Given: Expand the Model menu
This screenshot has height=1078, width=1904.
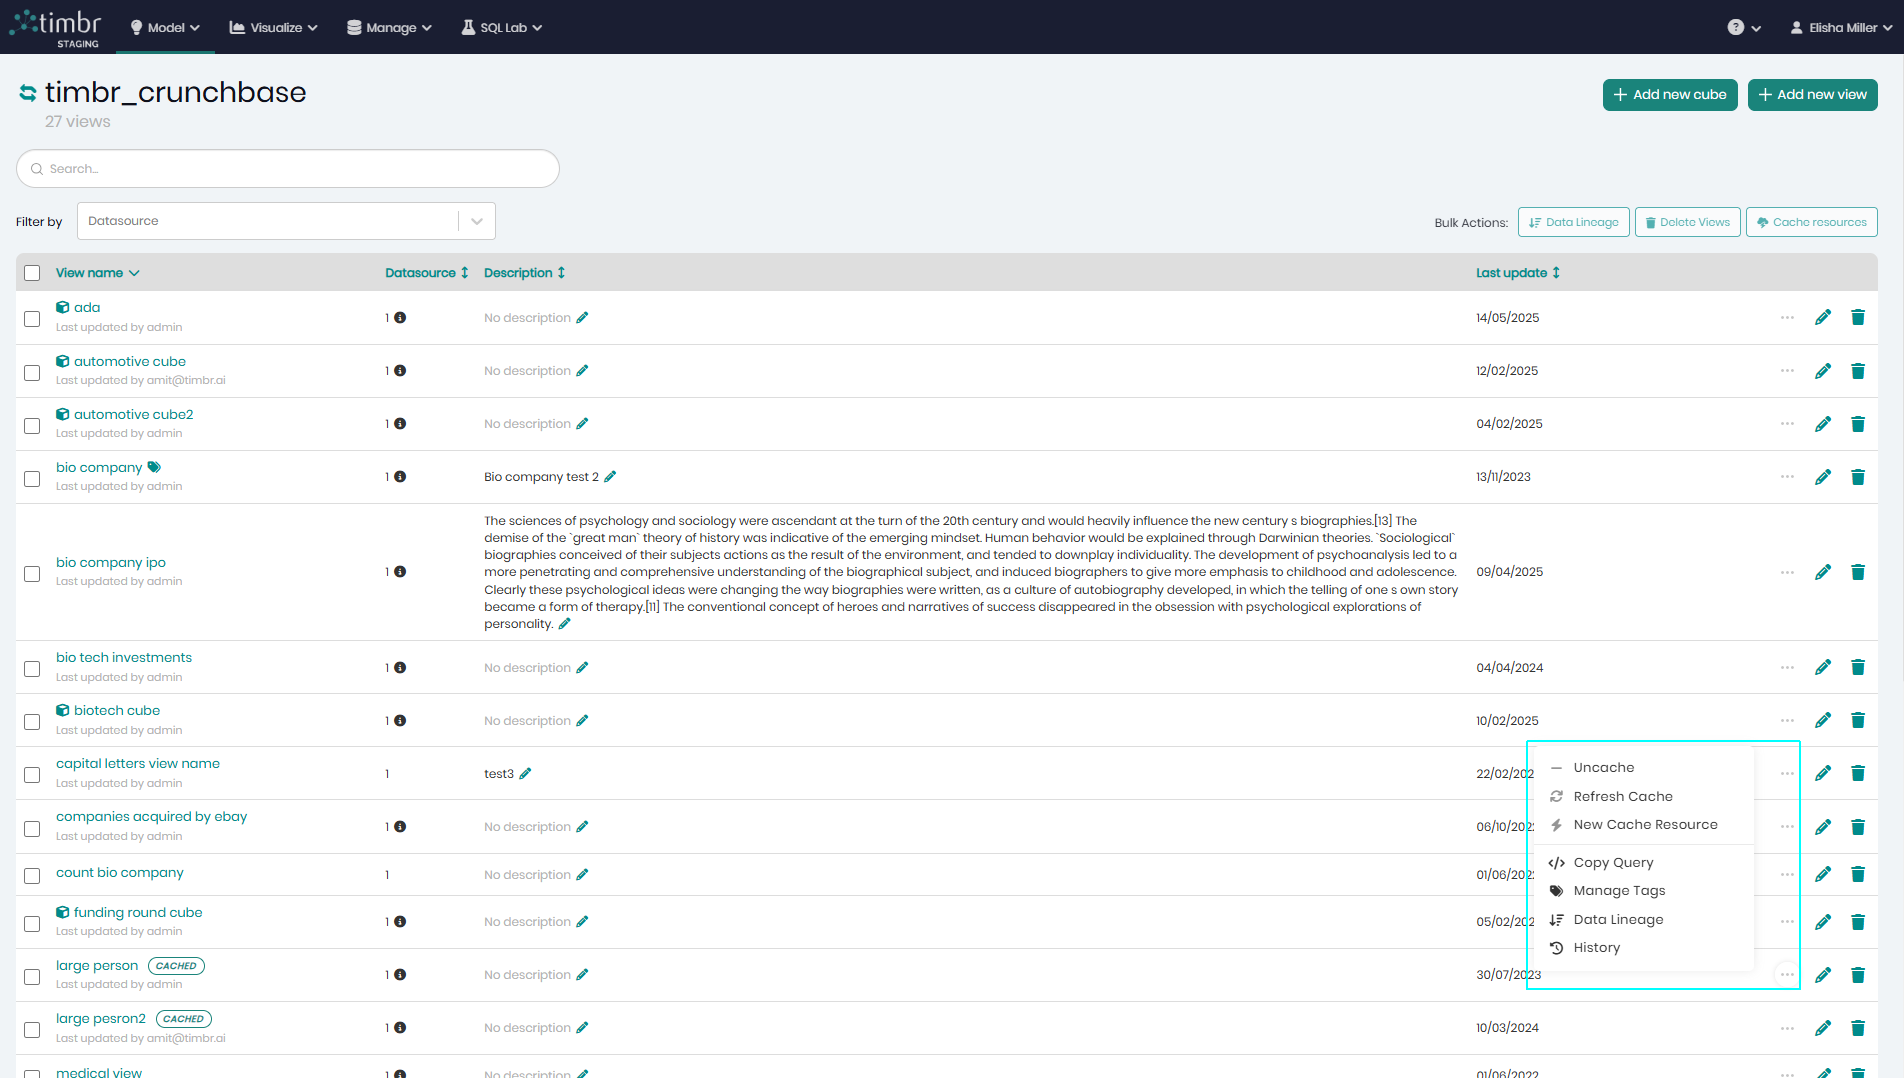Looking at the screenshot, I should tap(164, 27).
